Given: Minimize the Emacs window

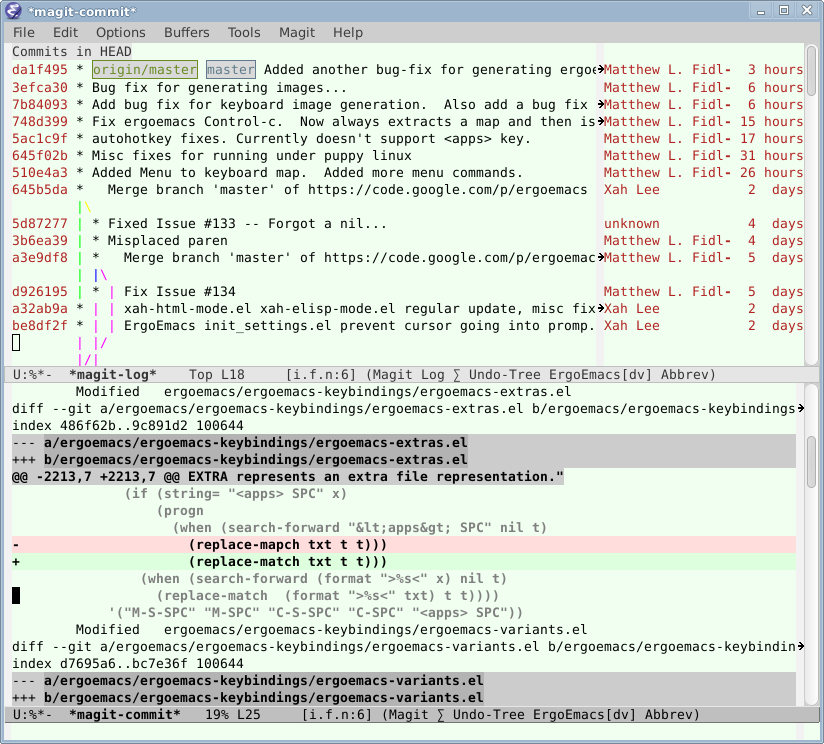Looking at the screenshot, I should [760, 11].
